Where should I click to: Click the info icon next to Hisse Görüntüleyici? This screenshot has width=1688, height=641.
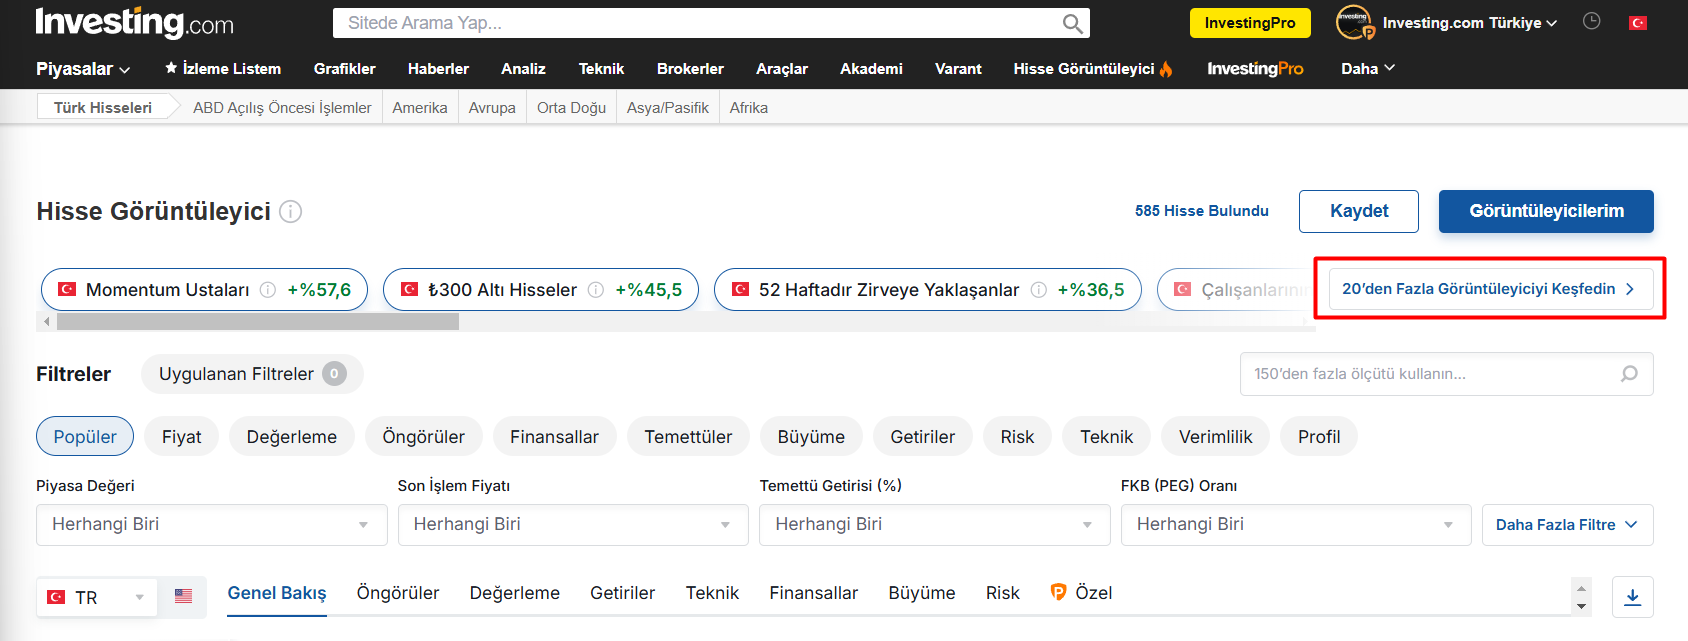[290, 212]
